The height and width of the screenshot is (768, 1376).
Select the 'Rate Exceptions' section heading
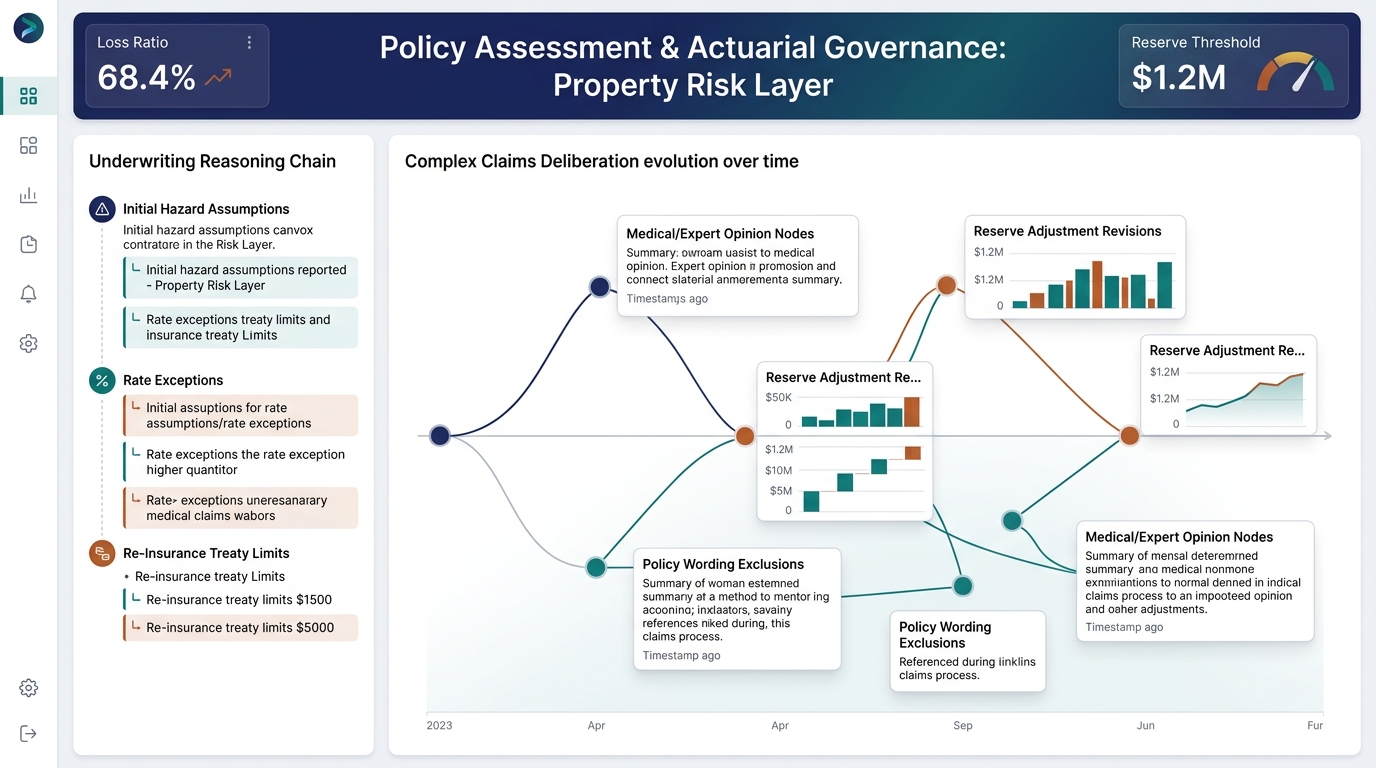click(173, 380)
